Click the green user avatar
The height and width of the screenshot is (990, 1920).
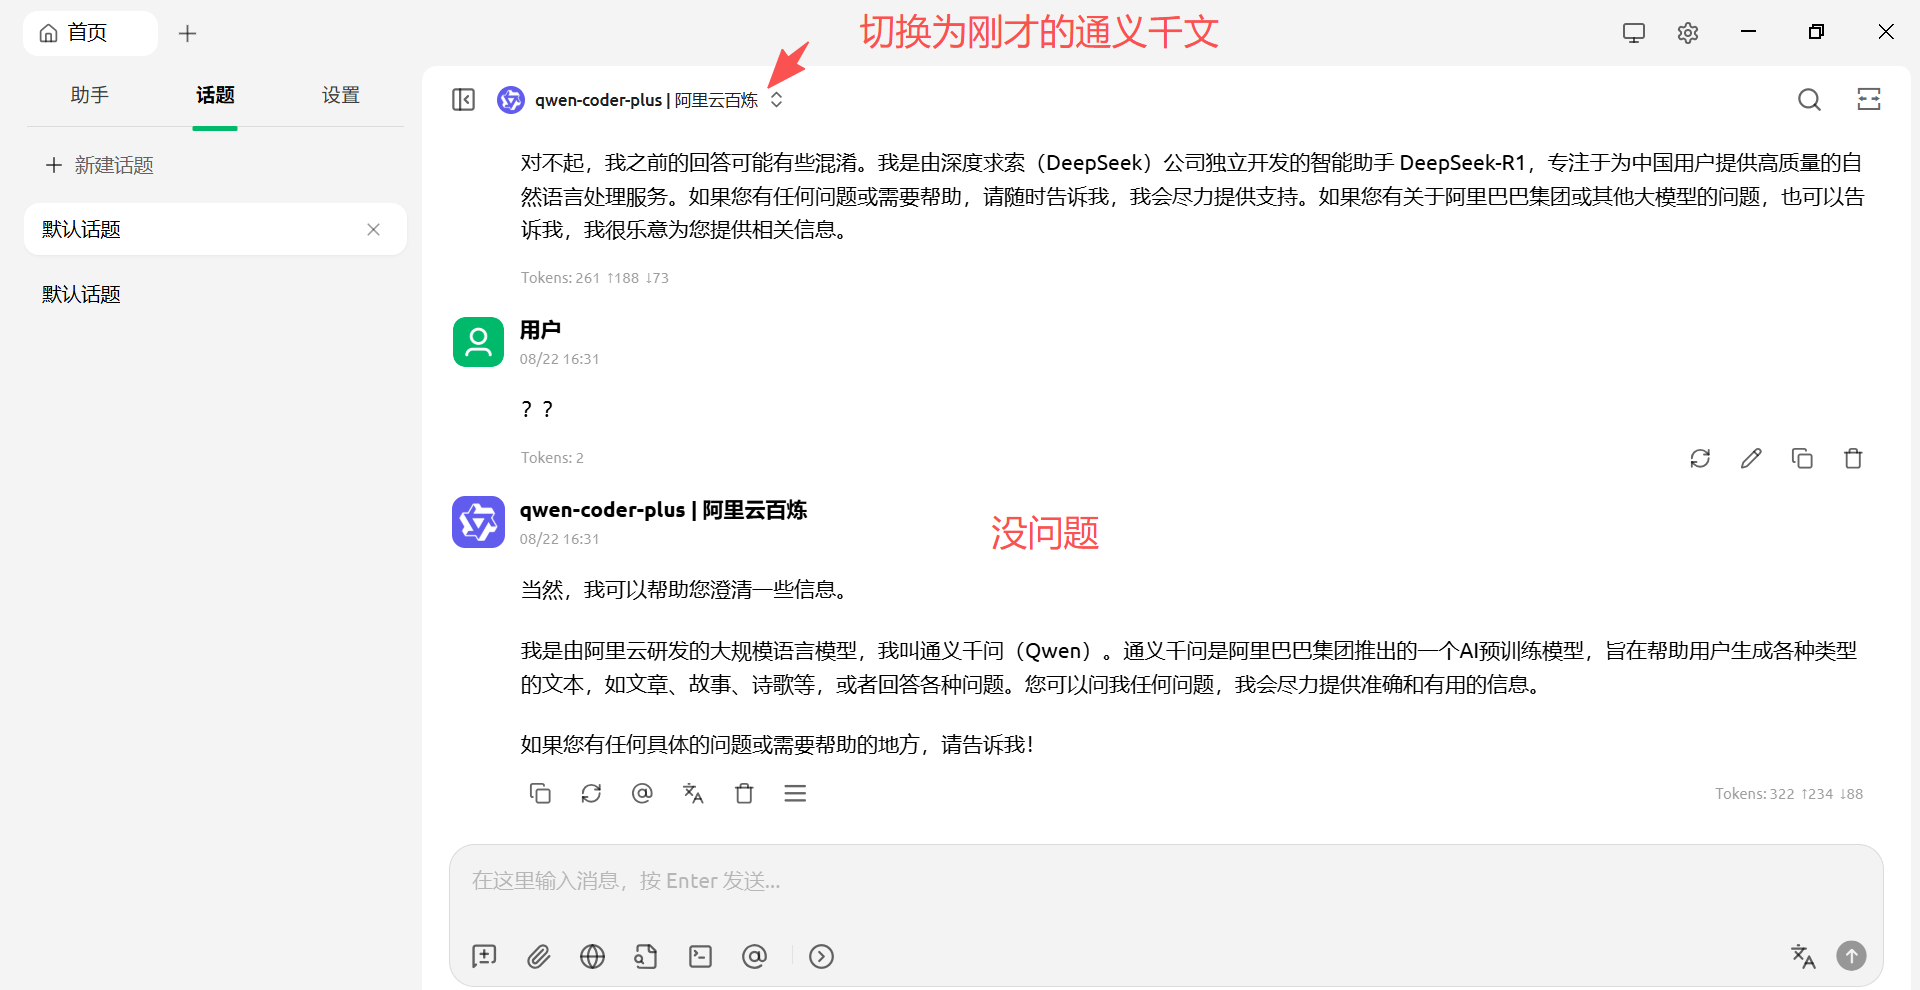478,342
